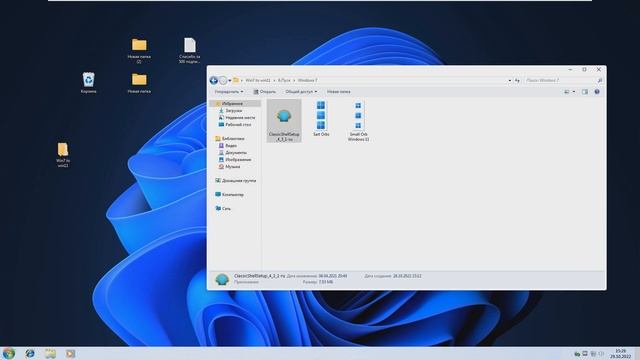640x360 pixels.
Task: Click the taskbar clock and date
Action: pos(620,353)
